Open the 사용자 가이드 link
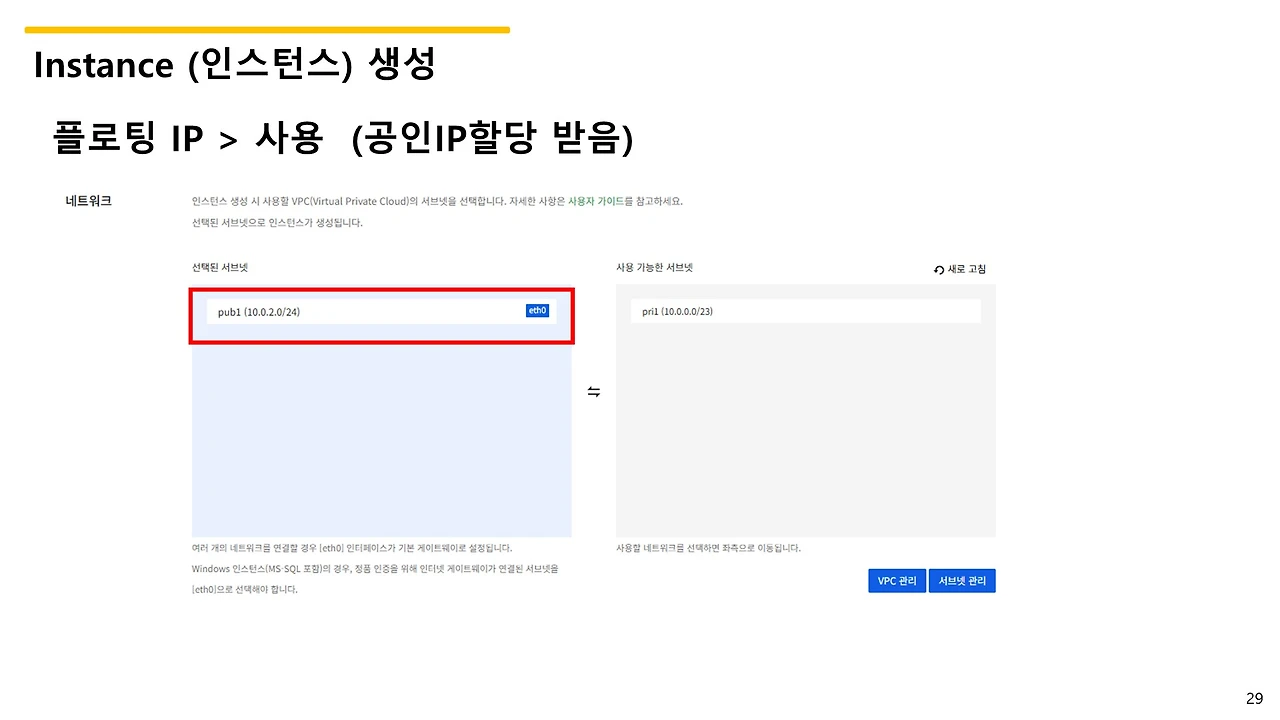Viewport: 1280px width, 720px height. click(x=596, y=200)
